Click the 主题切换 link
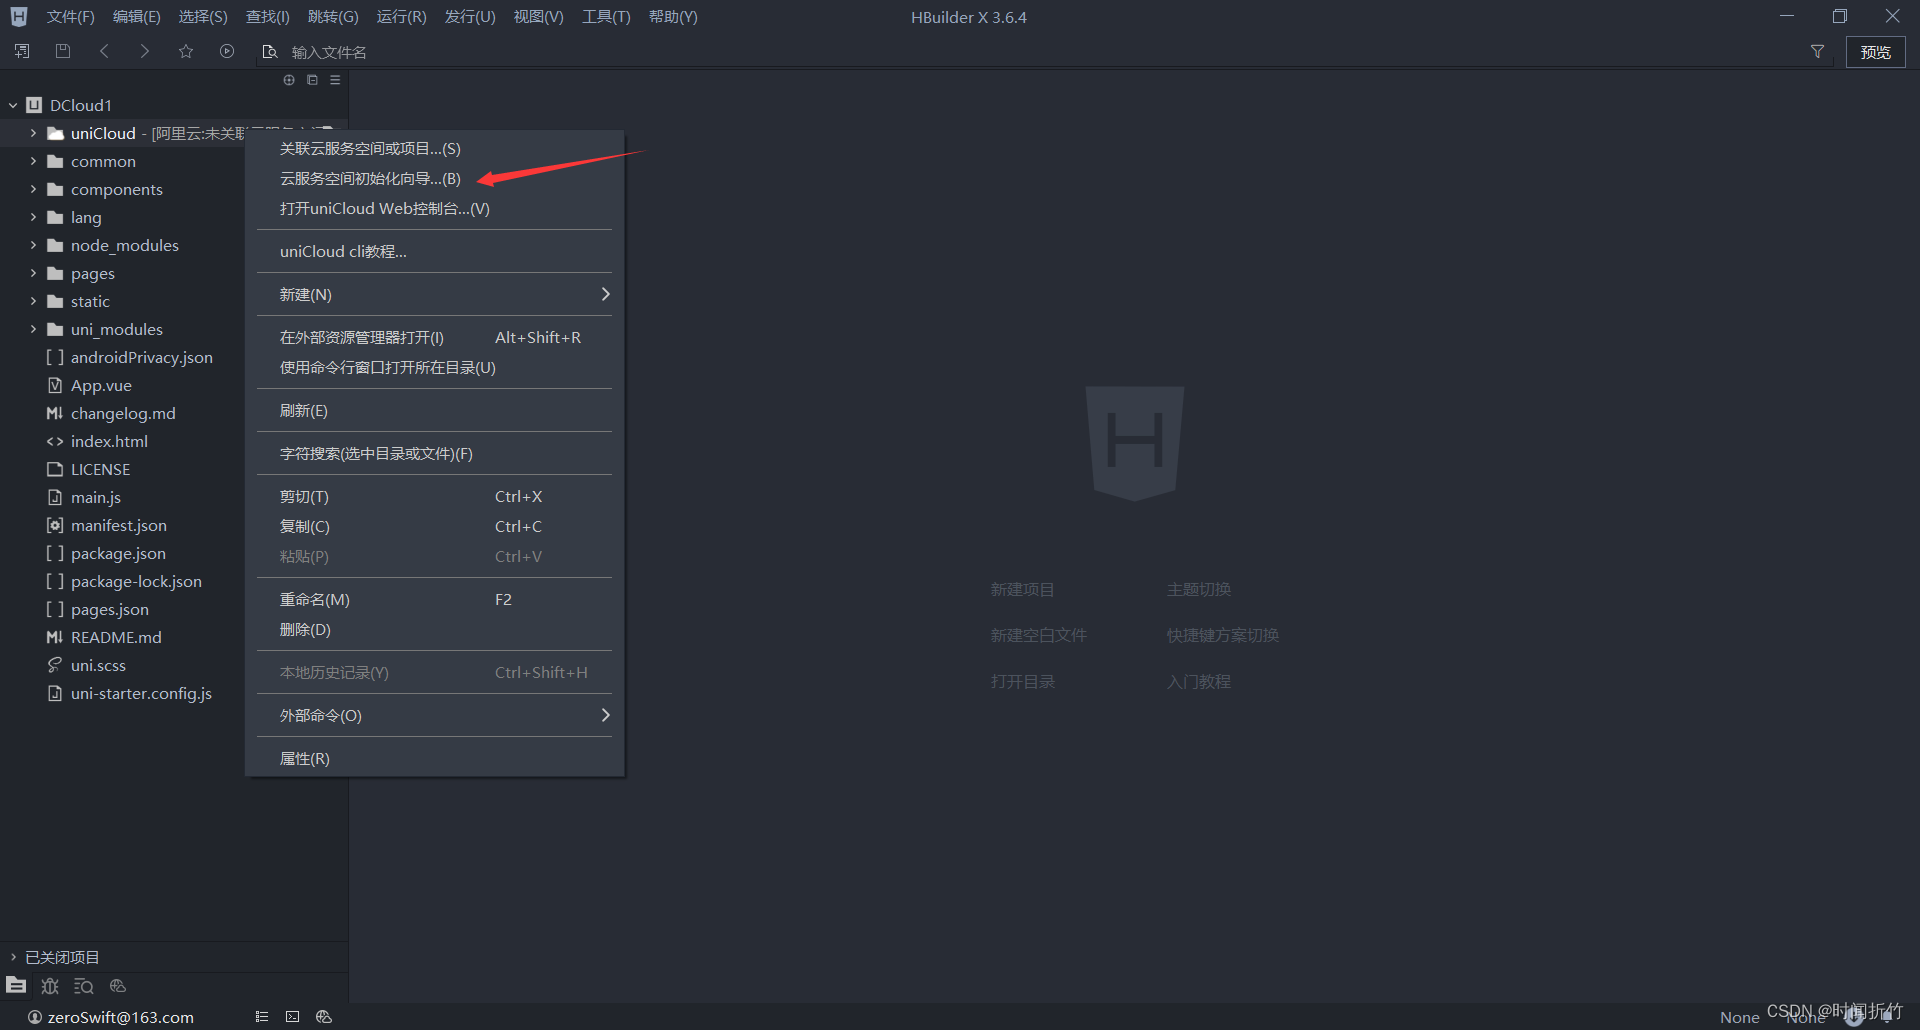The image size is (1920, 1030). [x=1198, y=589]
